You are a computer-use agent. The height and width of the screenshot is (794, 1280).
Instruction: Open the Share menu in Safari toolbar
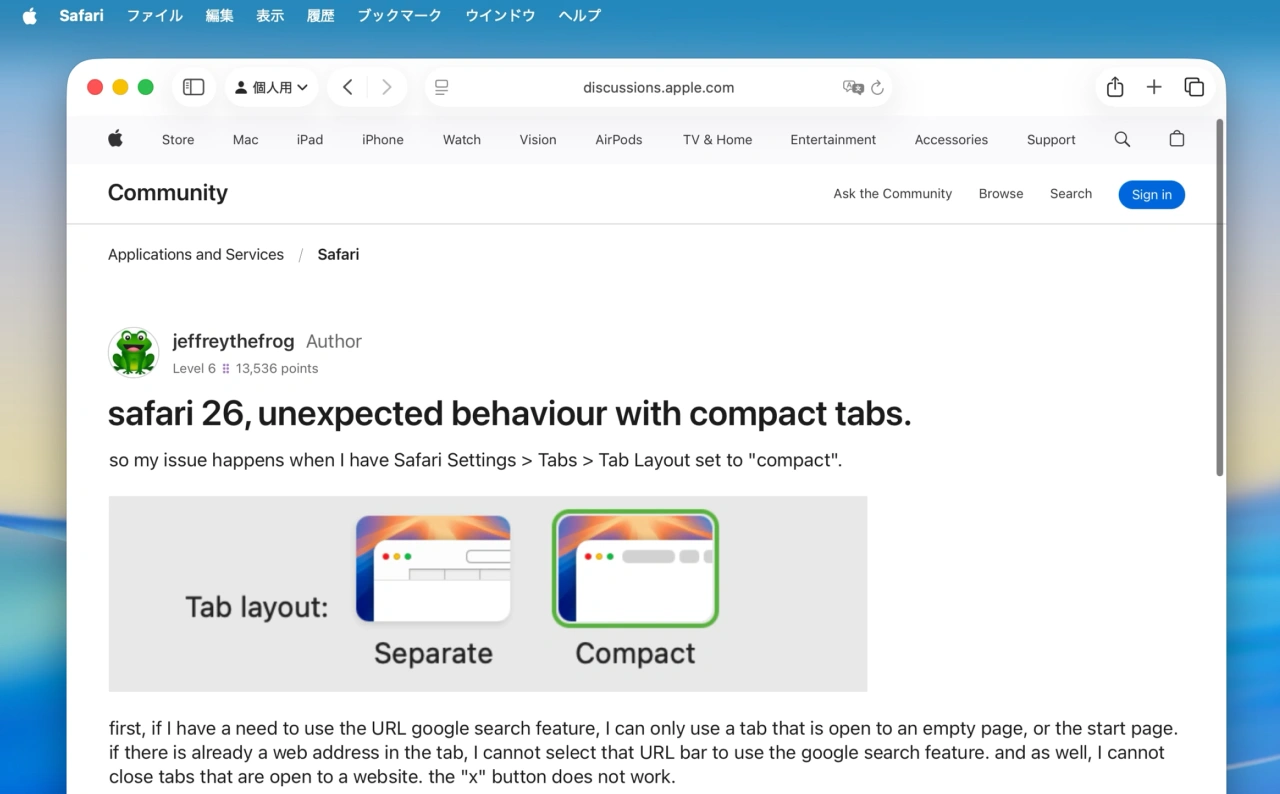[x=1114, y=87]
